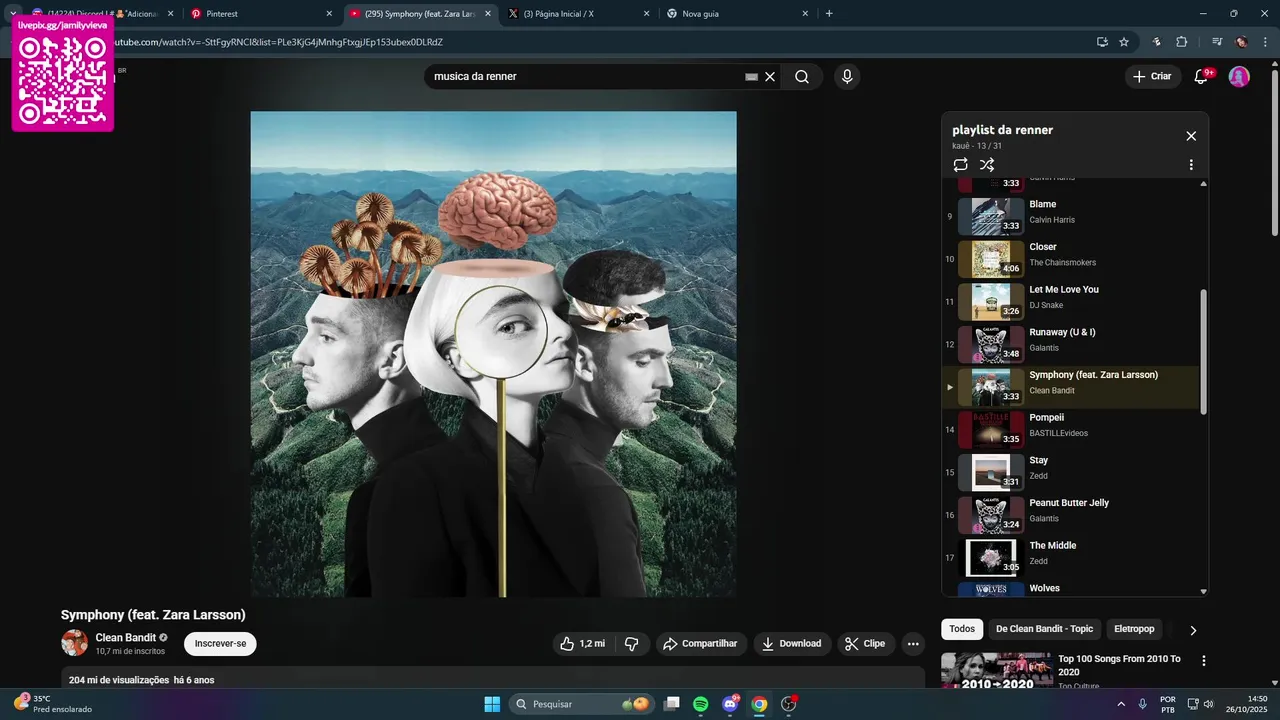Play Closer by The Chainsmokers from playlist
Viewport: 1280px width, 720px height.
click(x=1071, y=259)
